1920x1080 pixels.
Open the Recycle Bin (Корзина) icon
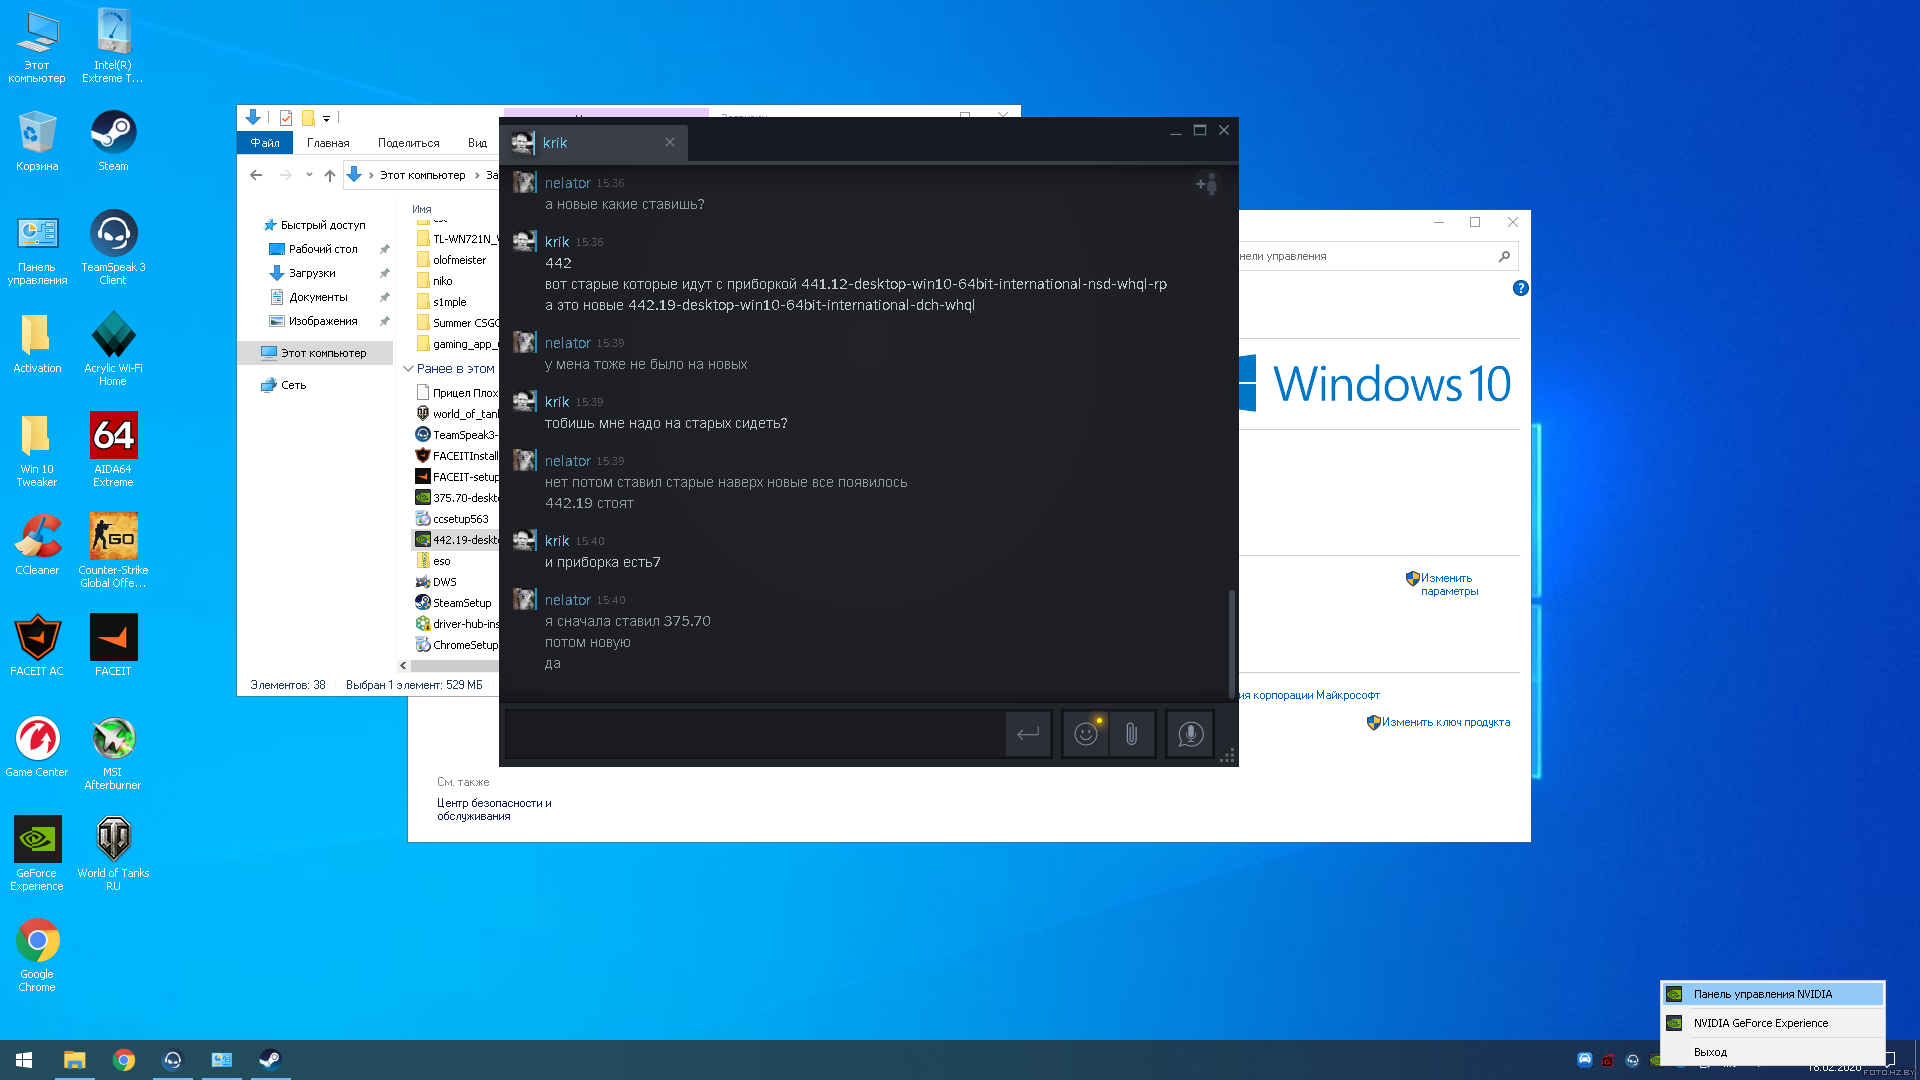(x=37, y=141)
